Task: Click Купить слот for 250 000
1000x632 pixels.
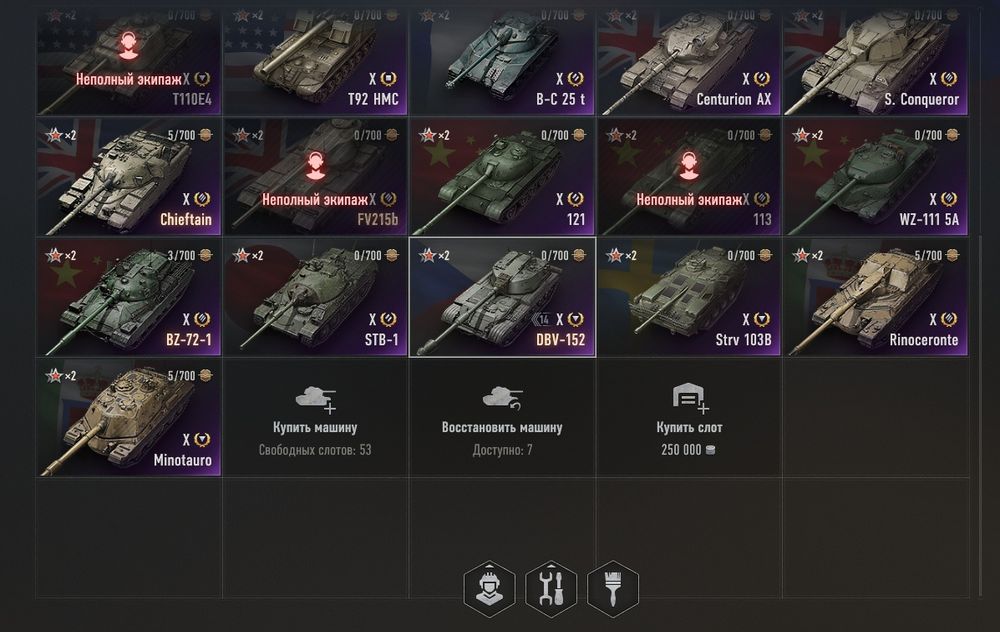Action: [x=689, y=418]
